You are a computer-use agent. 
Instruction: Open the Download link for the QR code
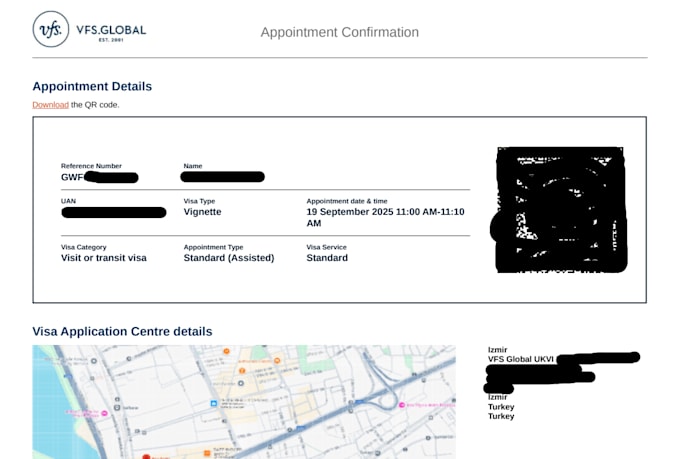click(50, 105)
